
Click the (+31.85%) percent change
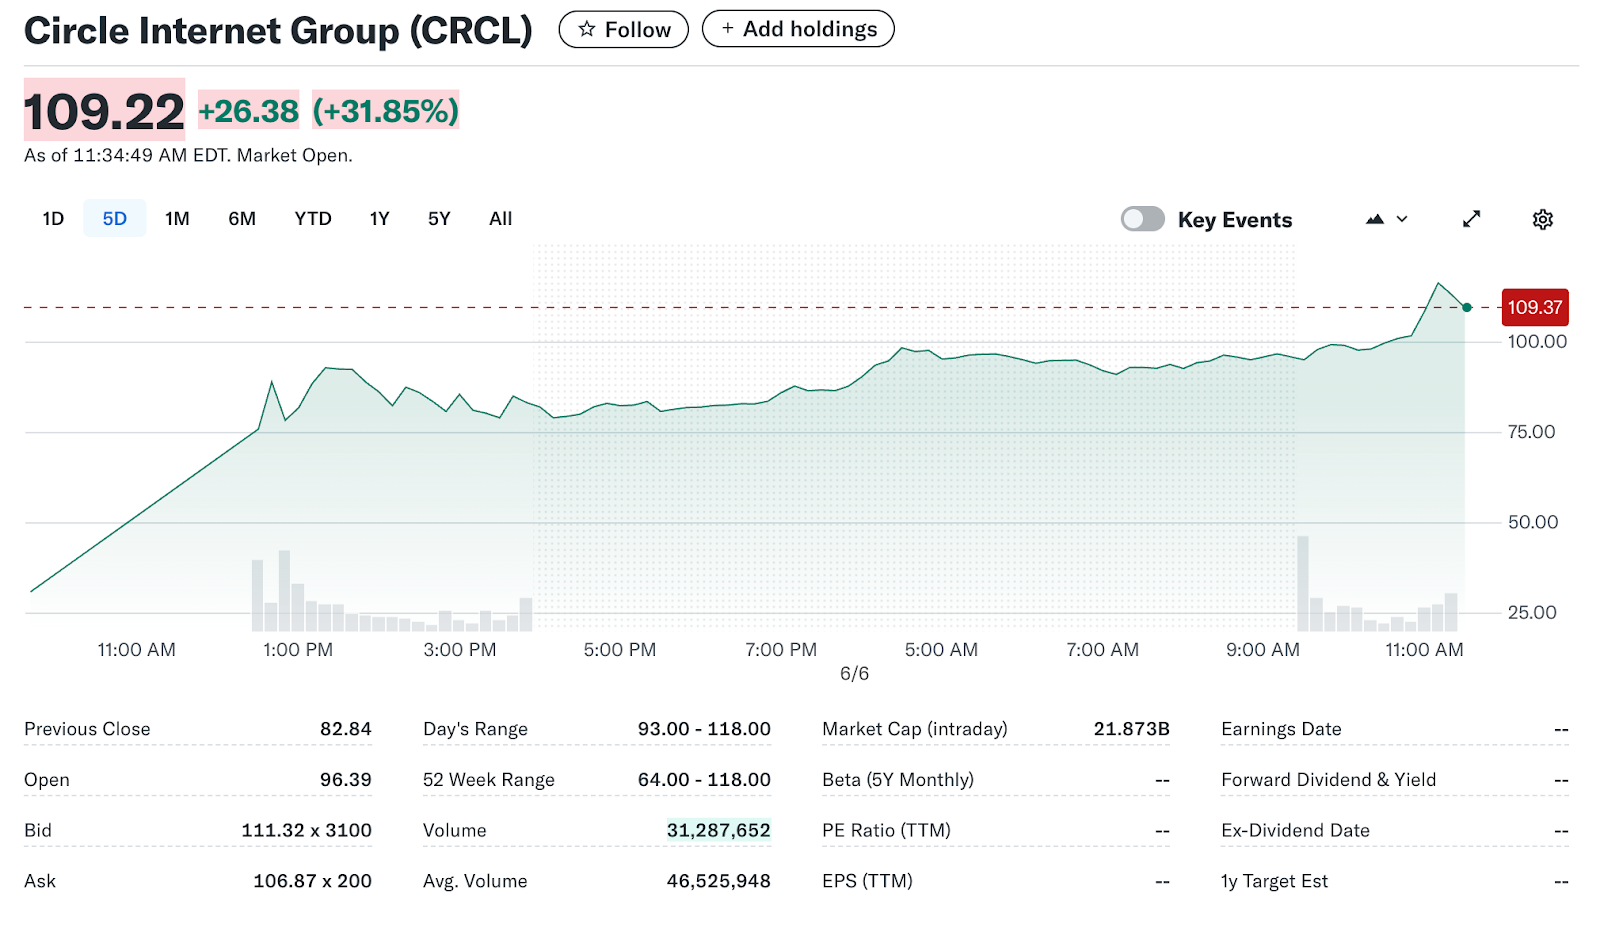click(385, 111)
